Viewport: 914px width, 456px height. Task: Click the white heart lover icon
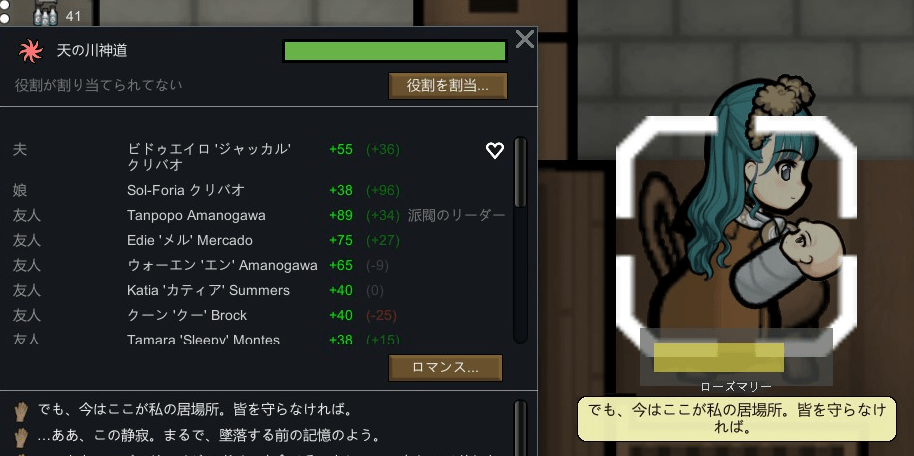coord(494,150)
